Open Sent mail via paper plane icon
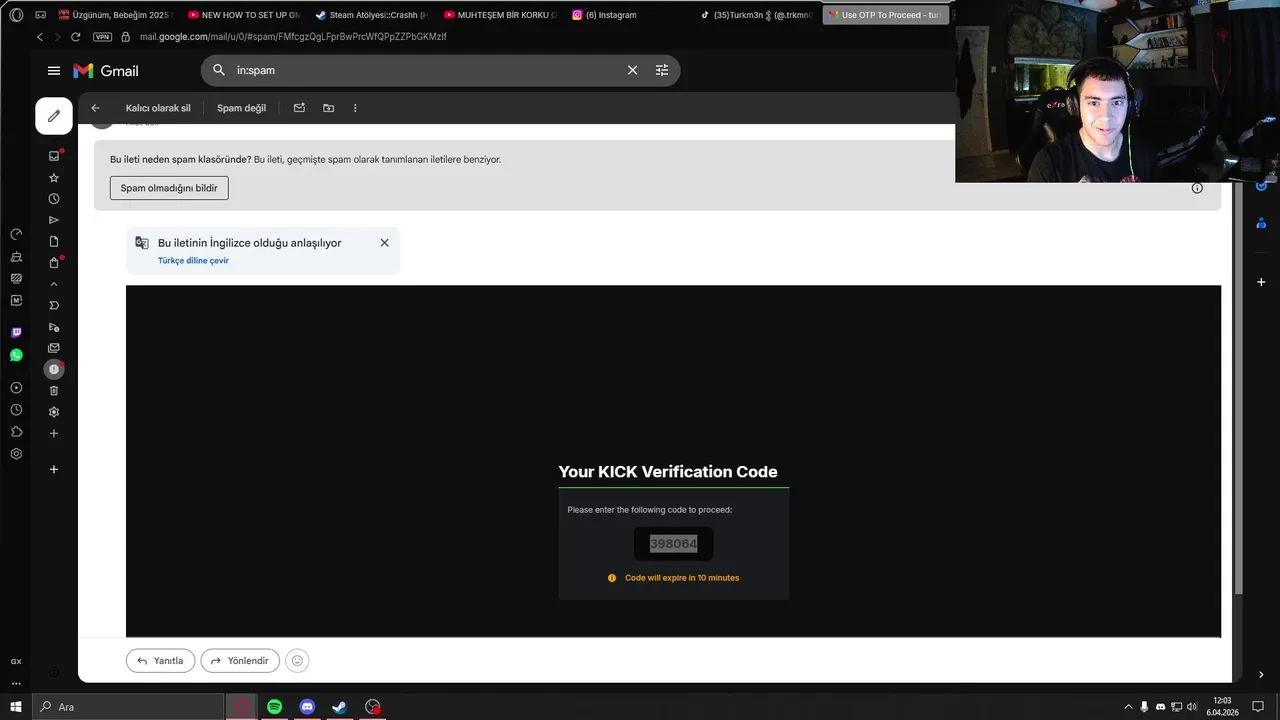The height and width of the screenshot is (720, 1280). [54, 220]
